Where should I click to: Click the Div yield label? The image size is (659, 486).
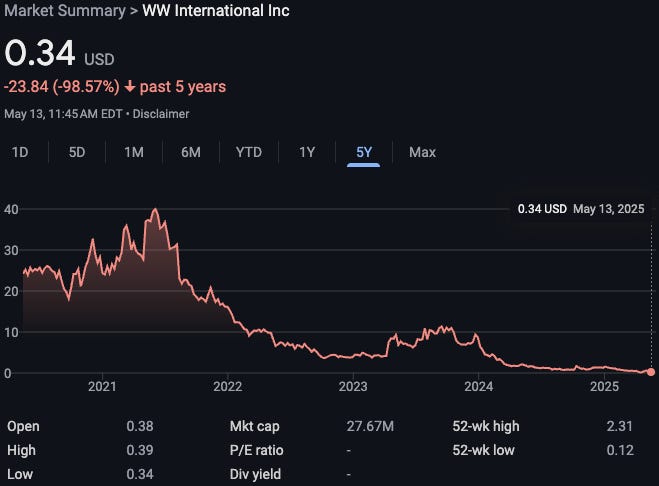pyautogui.click(x=255, y=474)
